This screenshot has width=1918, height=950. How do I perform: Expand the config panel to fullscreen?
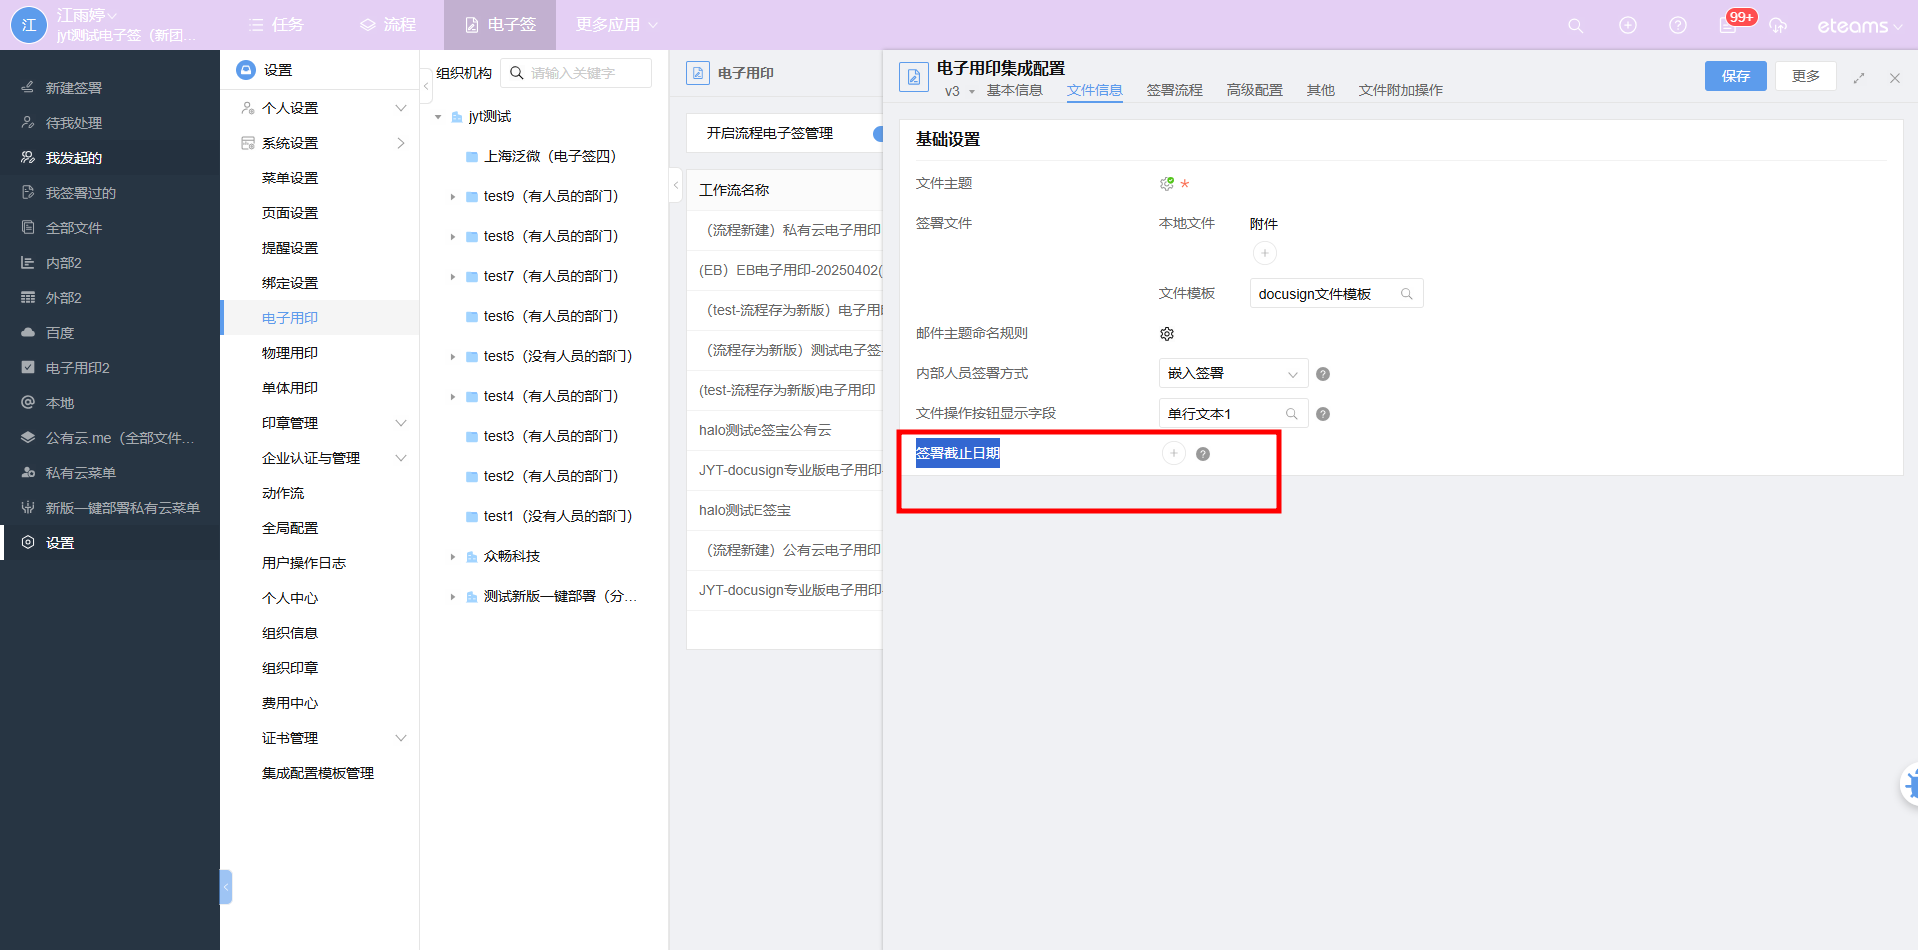click(x=1859, y=78)
